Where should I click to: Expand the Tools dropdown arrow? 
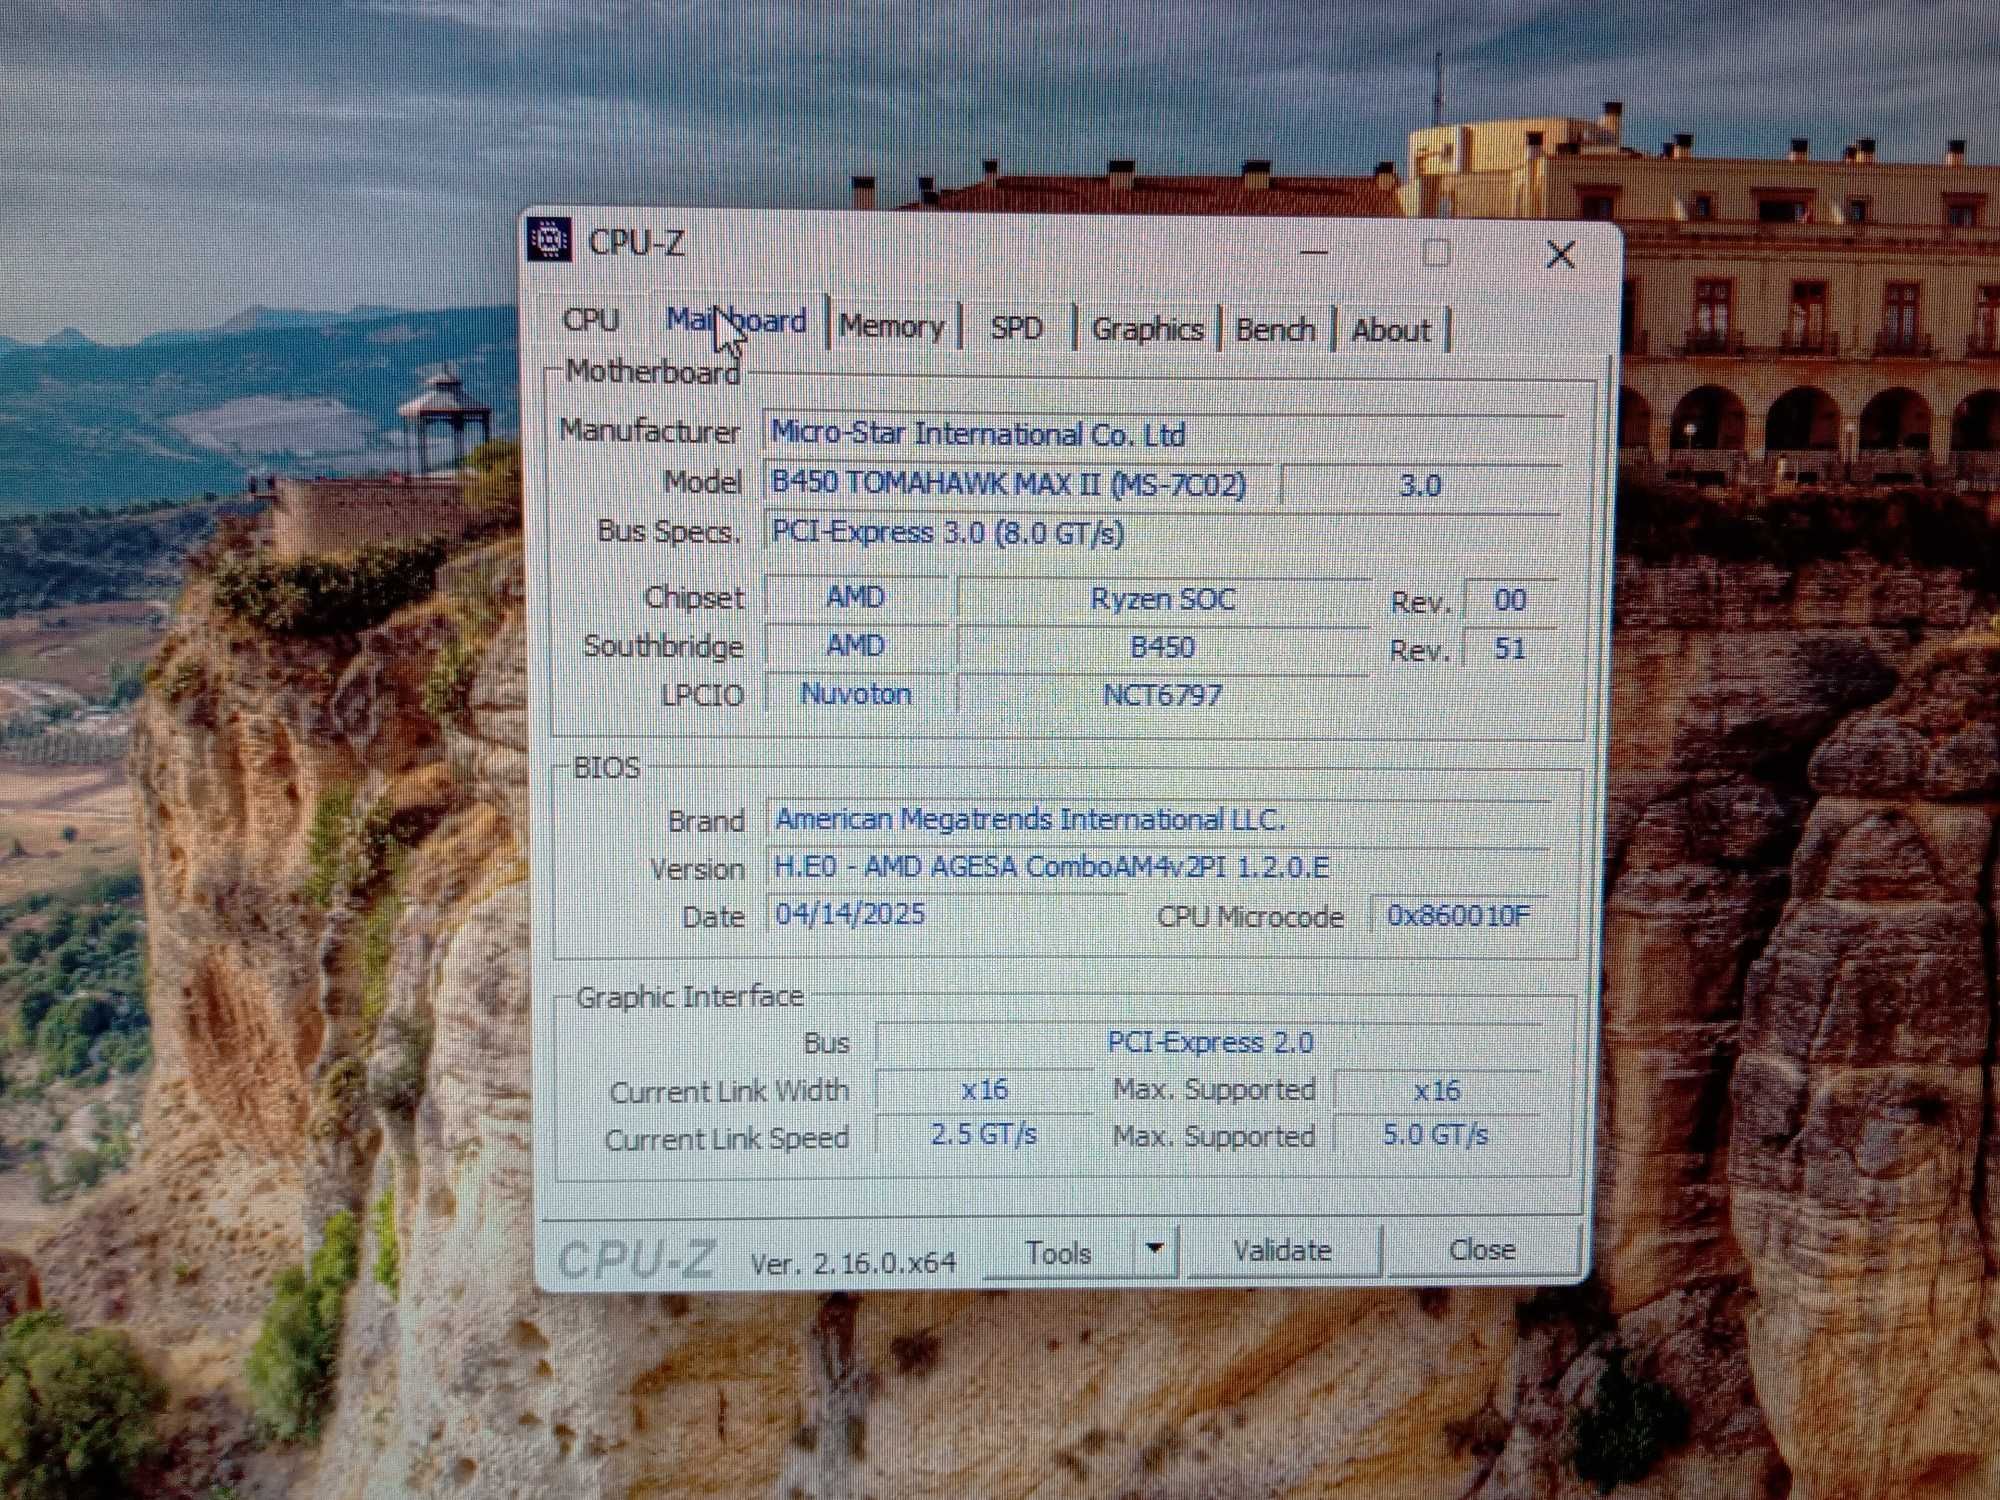[1155, 1250]
